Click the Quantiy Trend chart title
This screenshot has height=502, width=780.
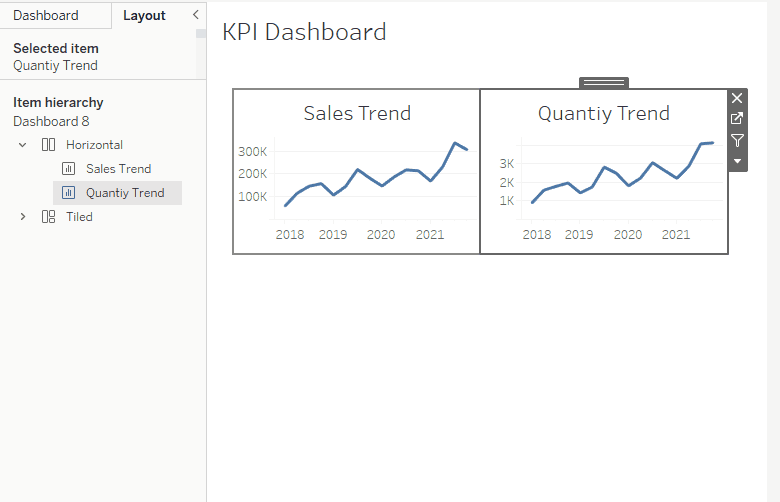pyautogui.click(x=603, y=113)
